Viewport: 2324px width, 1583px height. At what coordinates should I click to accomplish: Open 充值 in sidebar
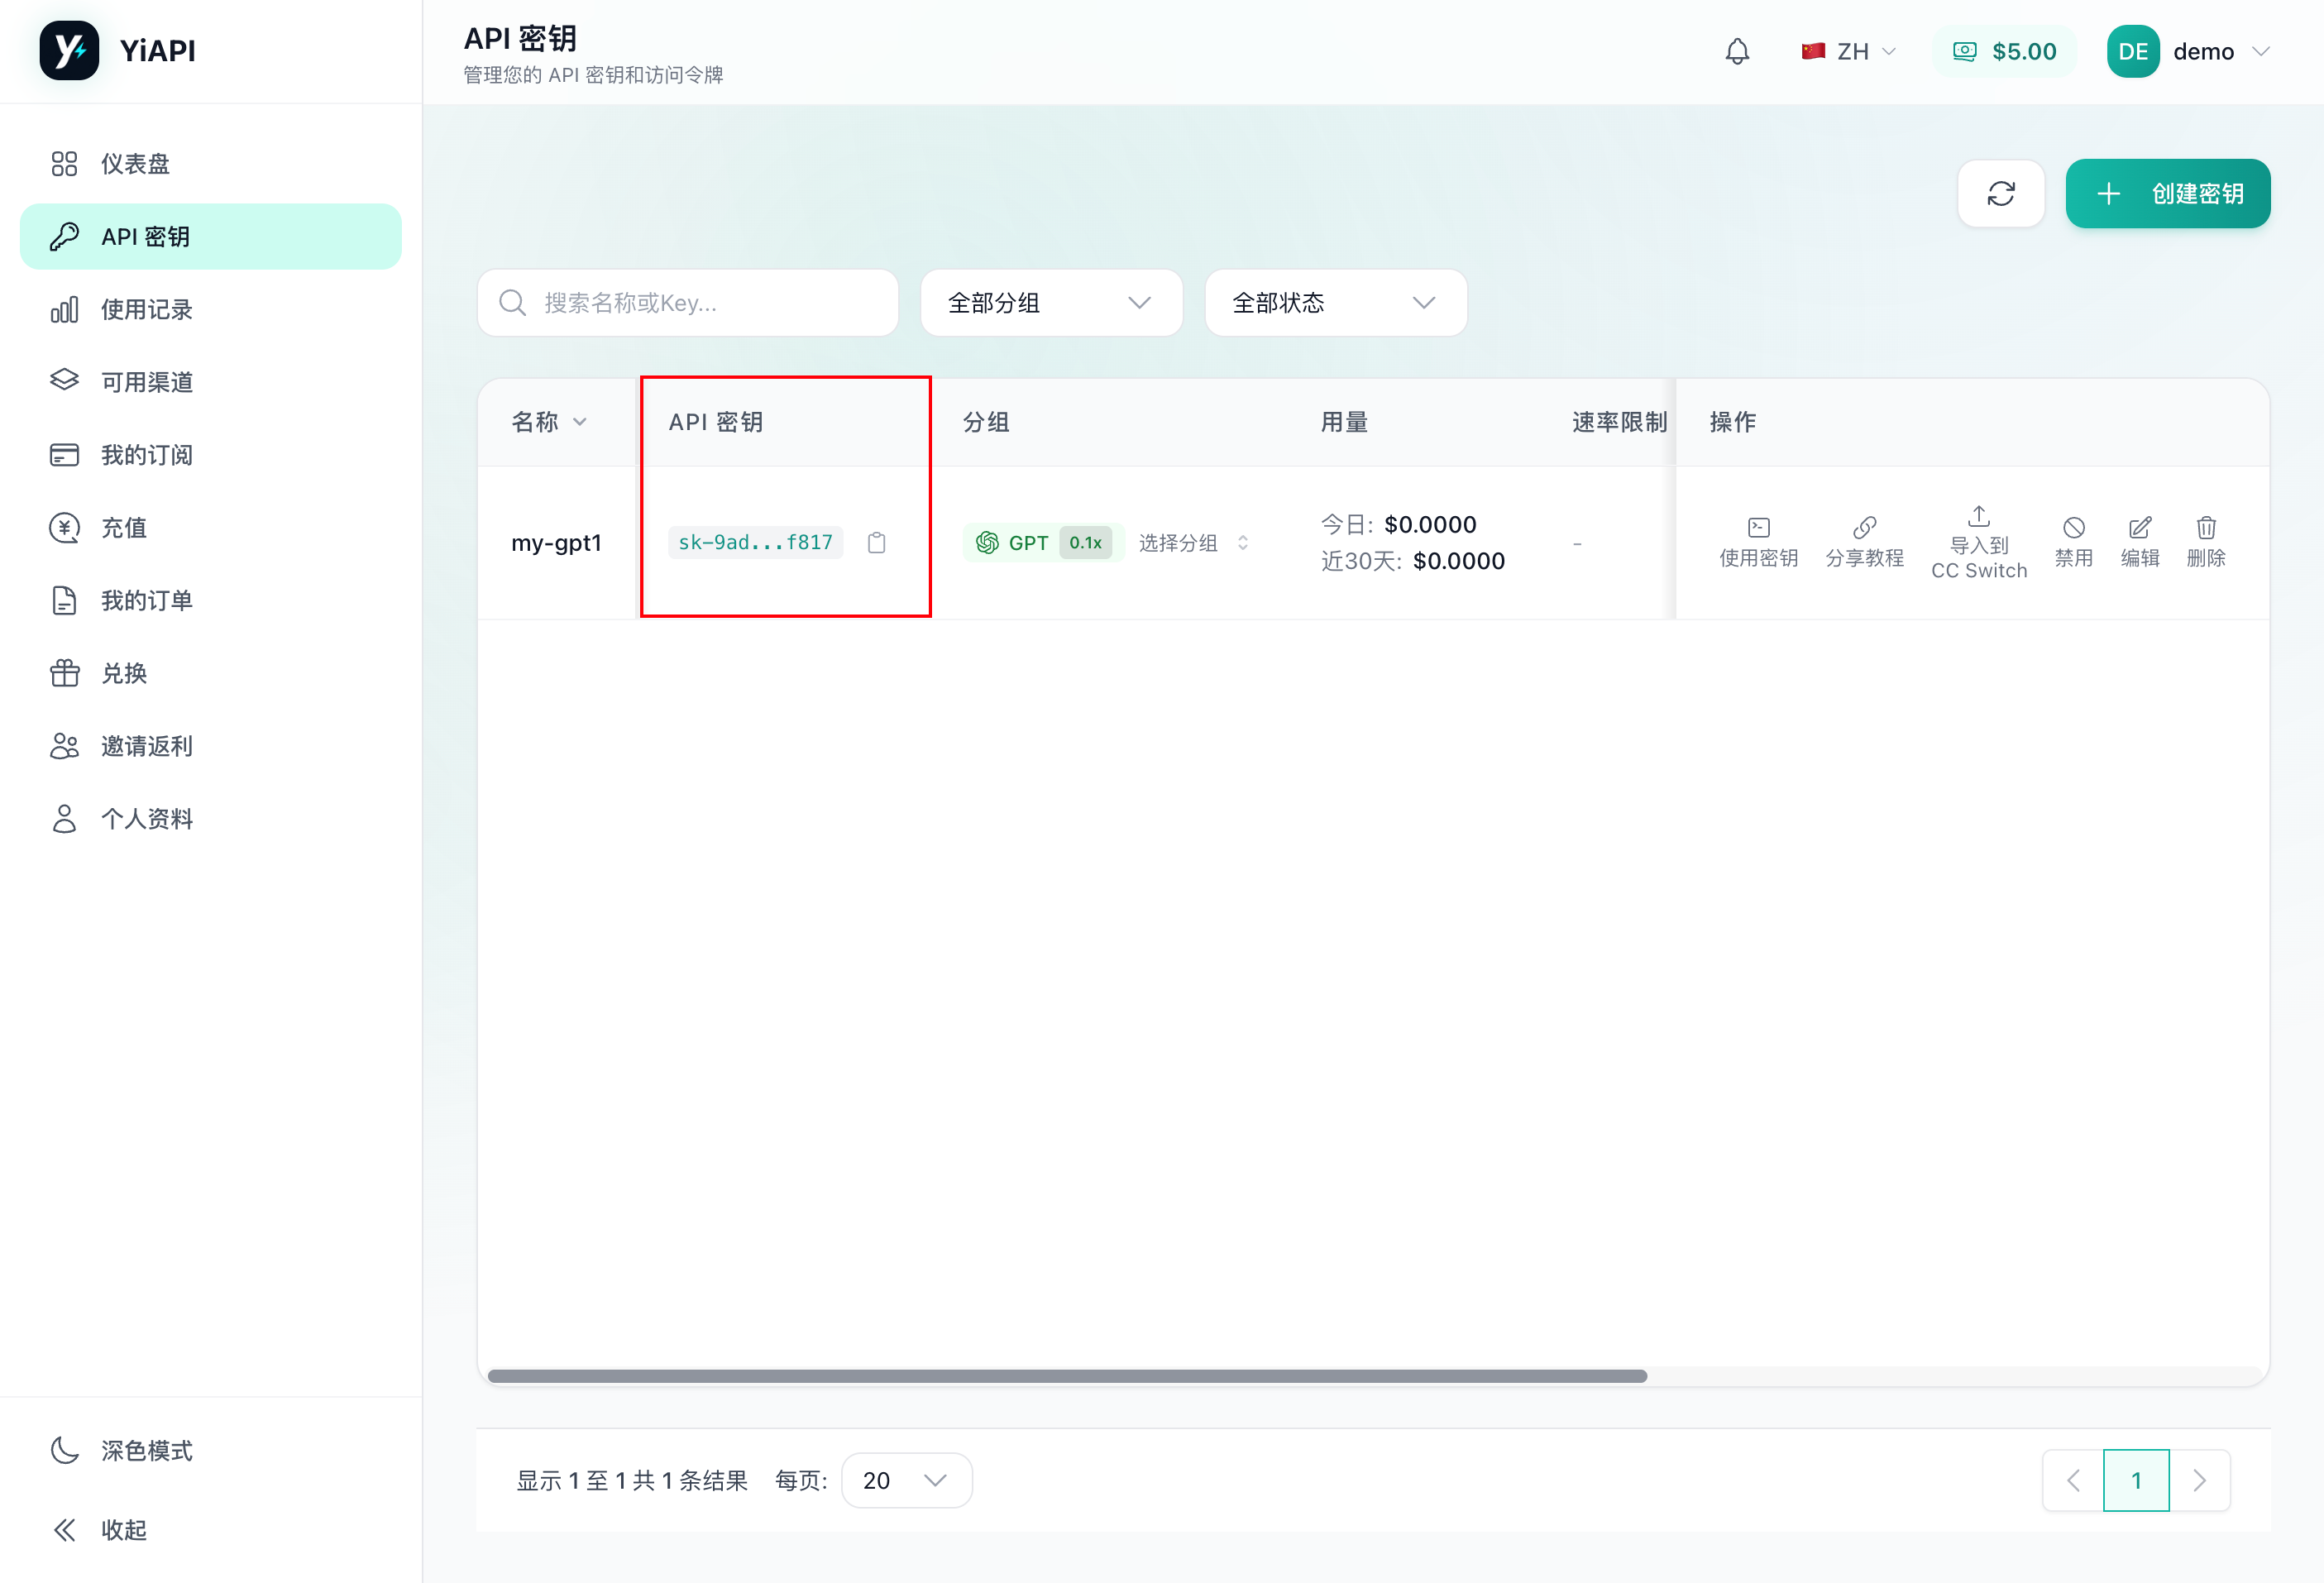pos(210,527)
